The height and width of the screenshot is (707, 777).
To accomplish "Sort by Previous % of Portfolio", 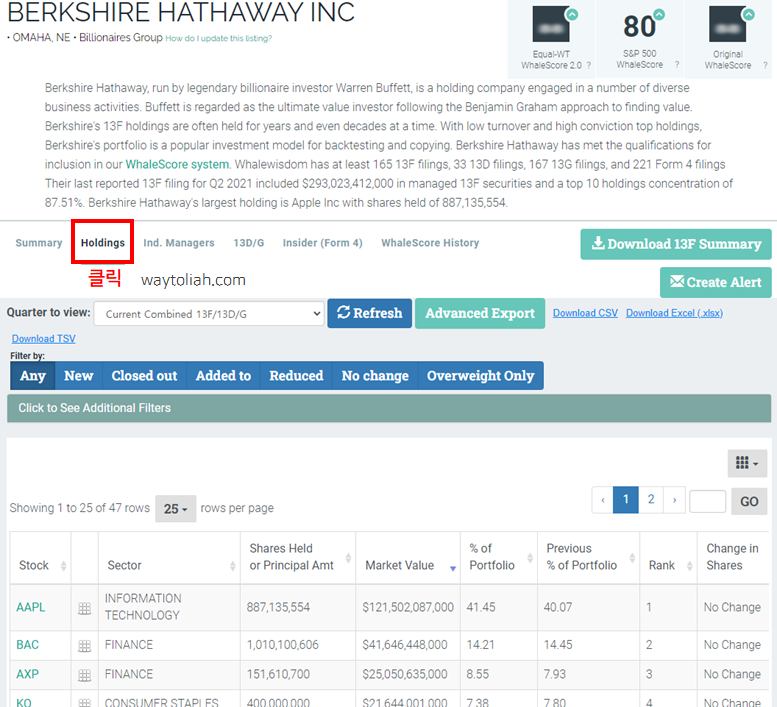I will tap(589, 558).
